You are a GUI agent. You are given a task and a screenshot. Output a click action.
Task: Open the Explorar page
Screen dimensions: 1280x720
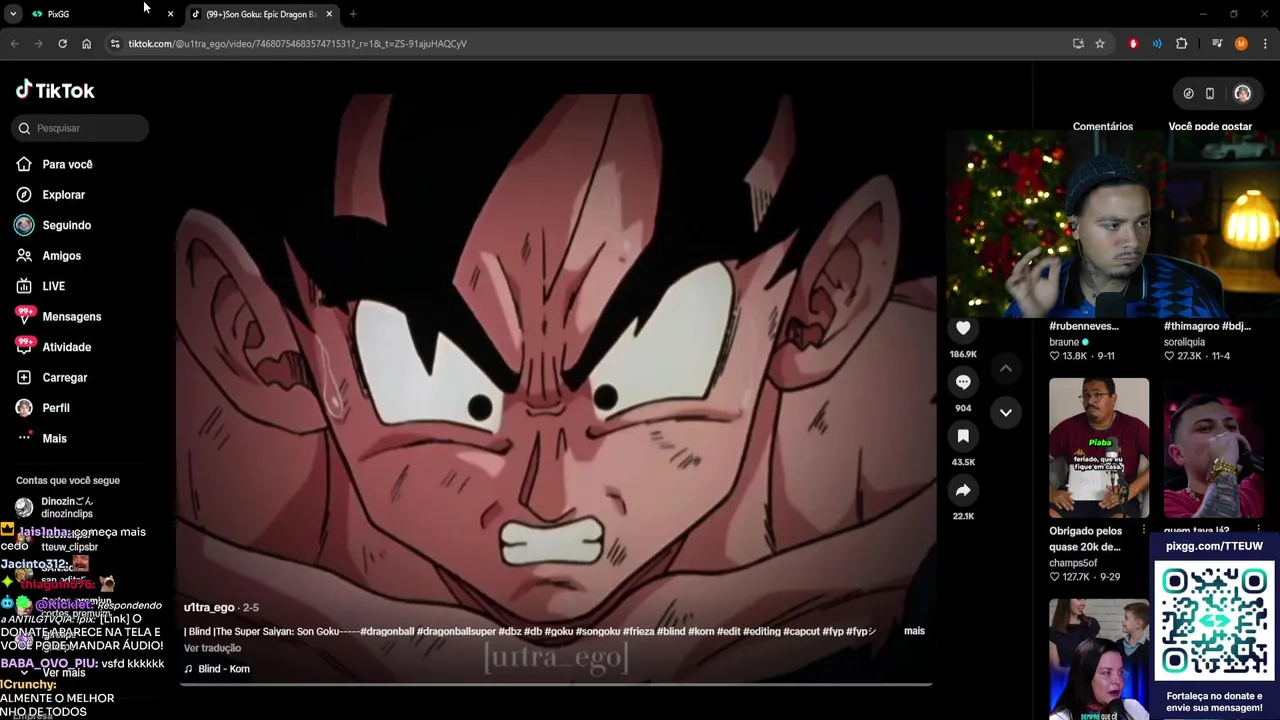click(63, 195)
